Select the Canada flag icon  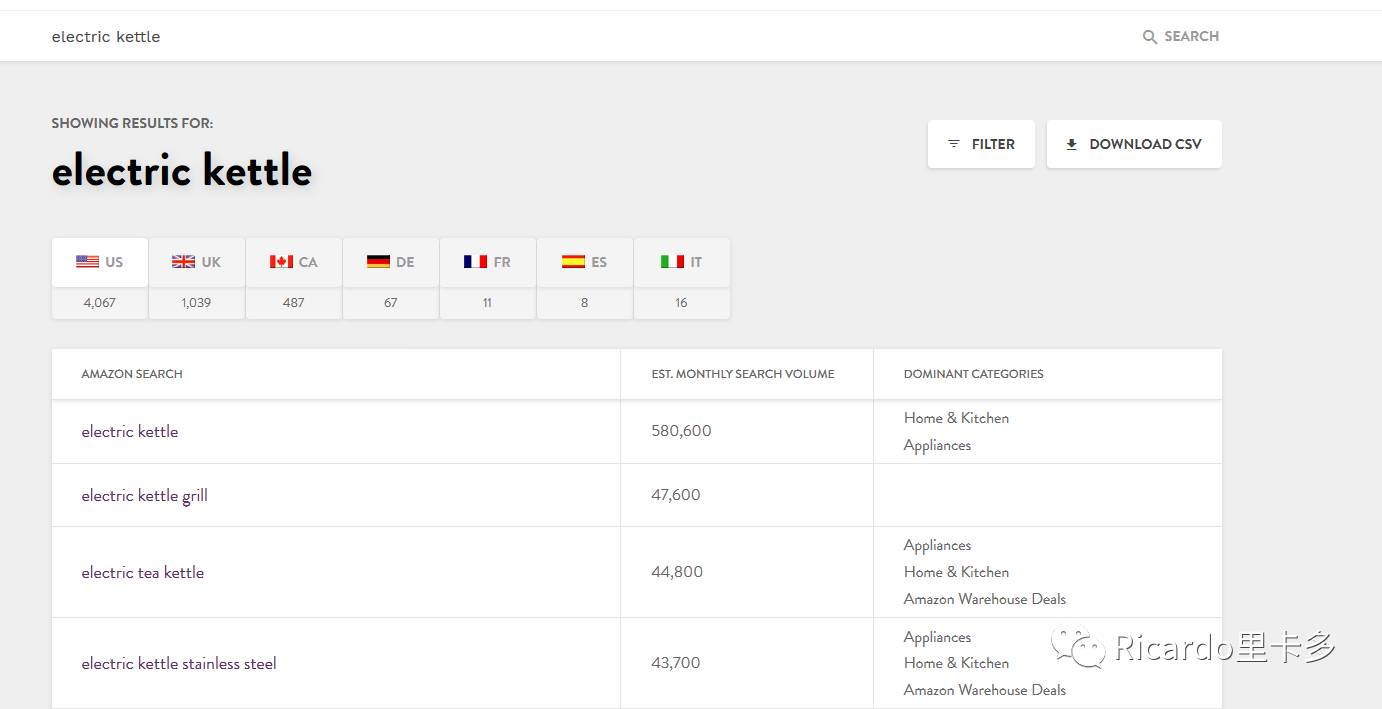point(281,262)
